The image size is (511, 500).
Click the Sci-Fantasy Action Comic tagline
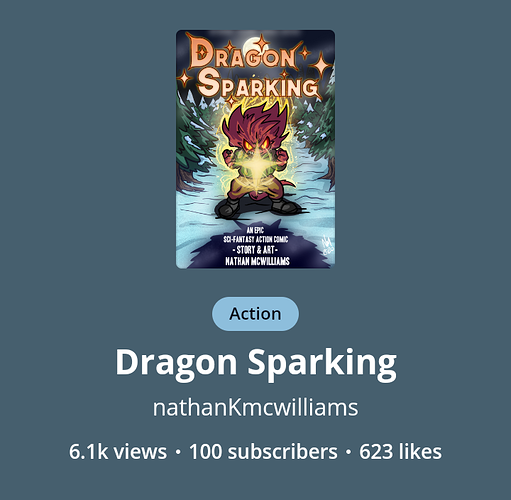256,239
